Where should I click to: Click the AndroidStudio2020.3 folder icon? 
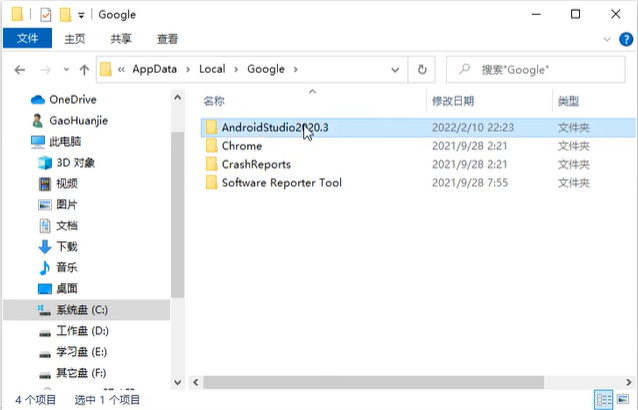(211, 127)
